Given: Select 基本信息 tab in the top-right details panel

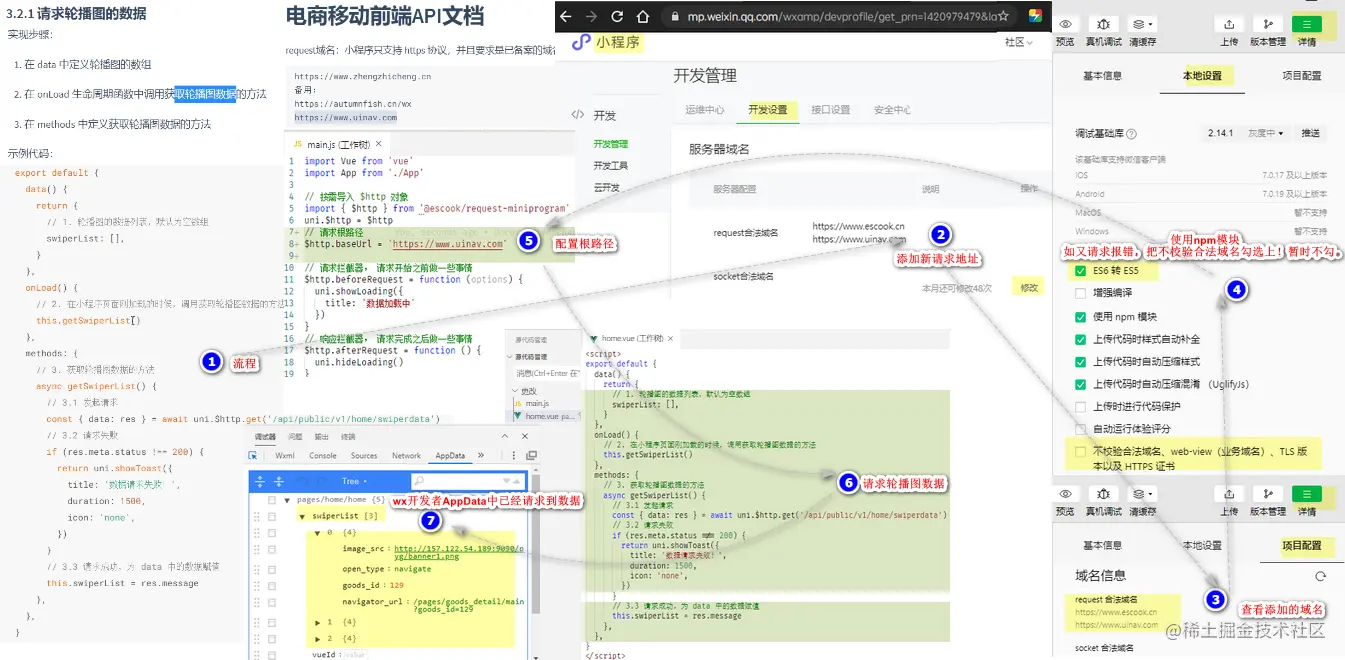Looking at the screenshot, I should click(x=1103, y=75).
